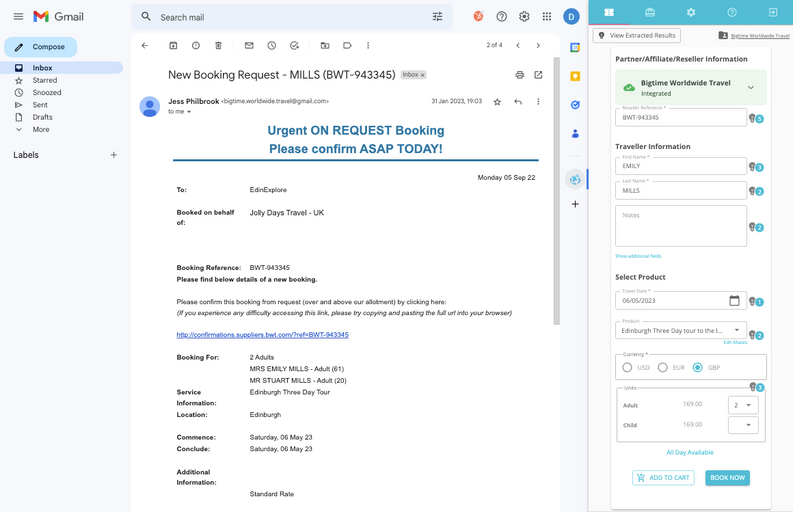793x512 pixels.
Task: Open the Google account avatar D
Action: (x=571, y=17)
